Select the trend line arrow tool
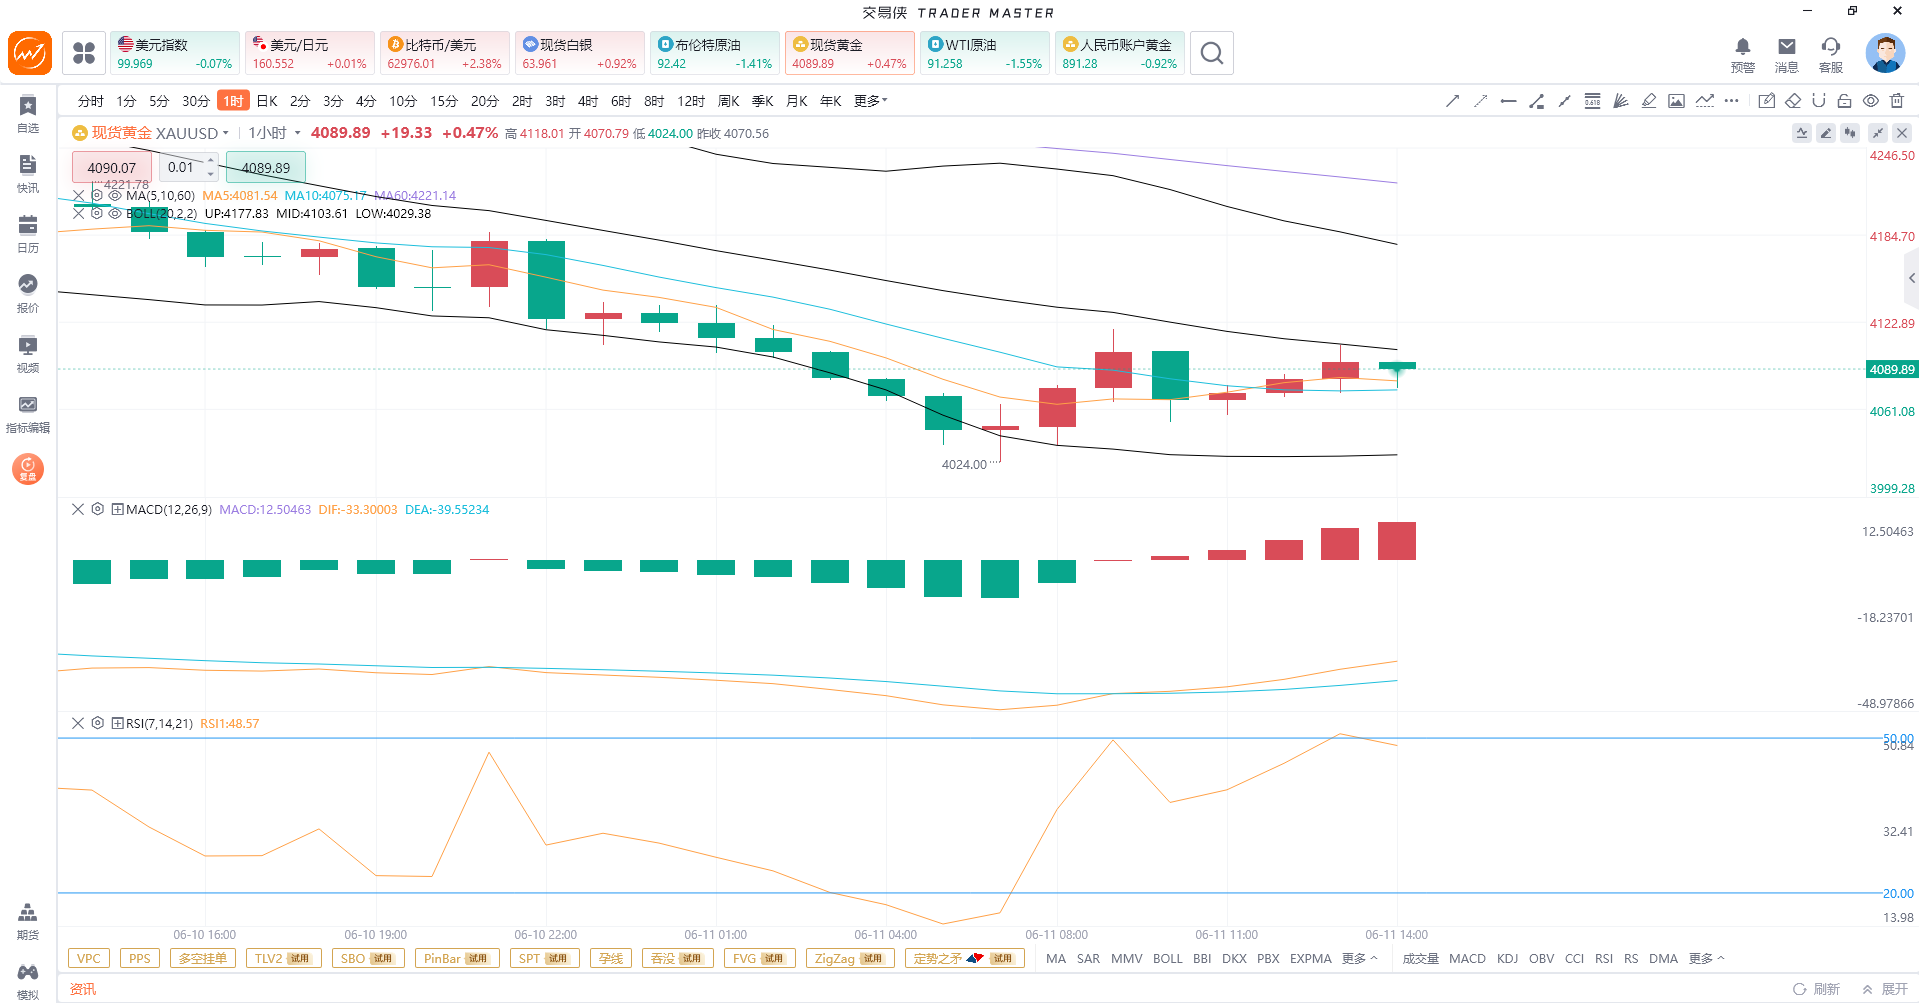This screenshot has width=1919, height=1003. 1452,101
